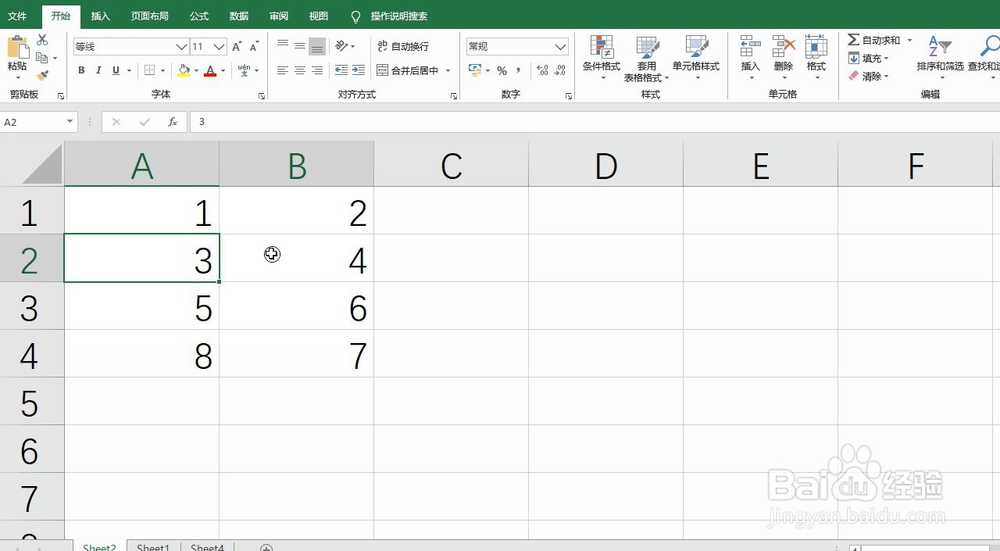Click the Cut scissors icon
This screenshot has width=1000, height=551.
42,40
